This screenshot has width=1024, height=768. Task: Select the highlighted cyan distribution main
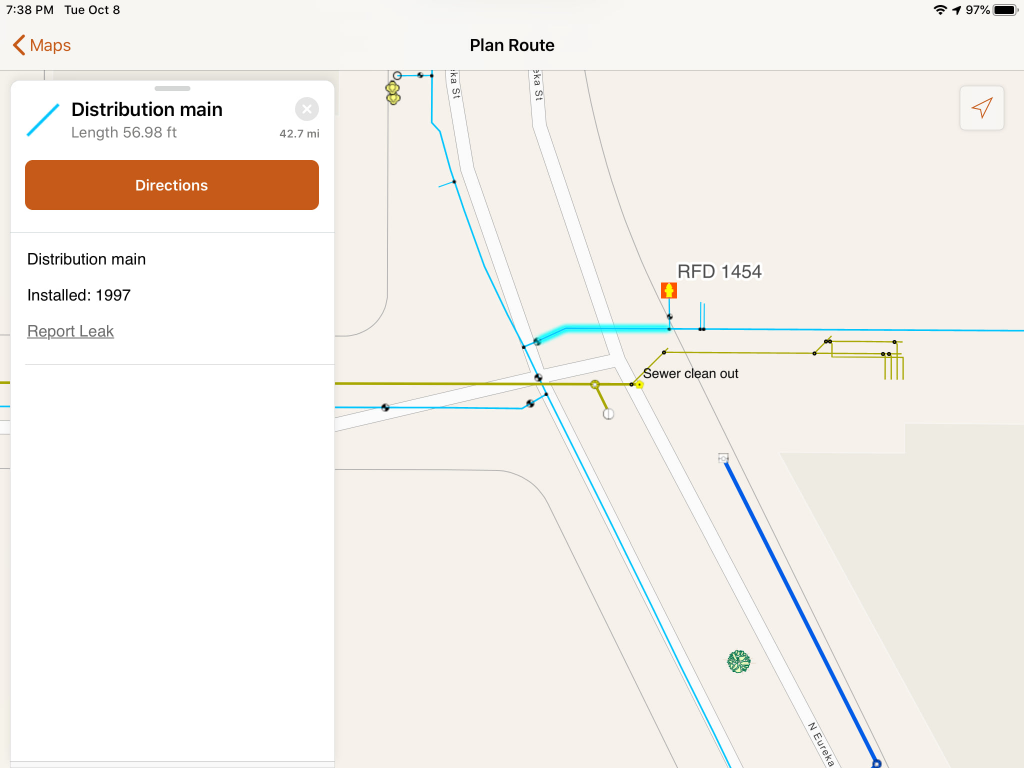[600, 329]
